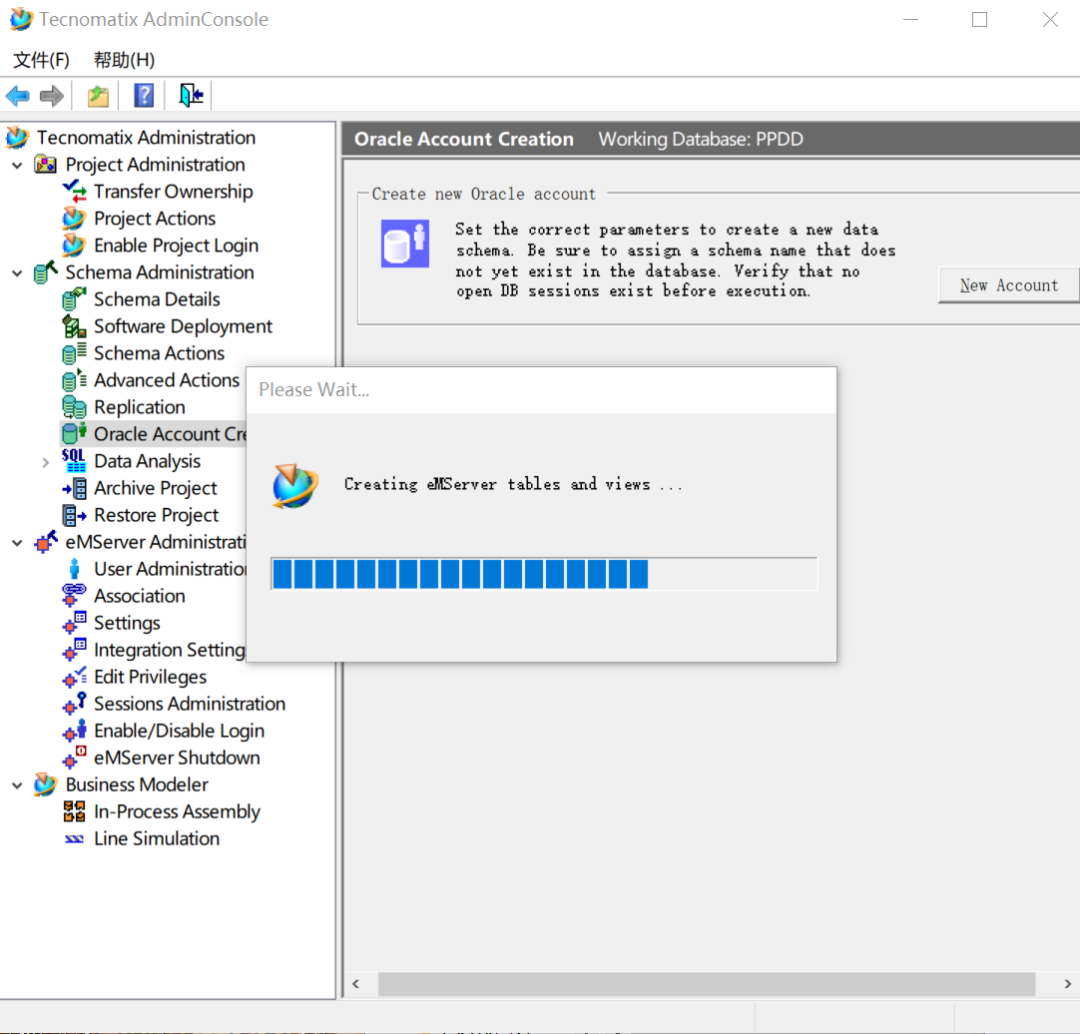Select Tecnomatix Administration root node

pyautogui.click(x=146, y=138)
